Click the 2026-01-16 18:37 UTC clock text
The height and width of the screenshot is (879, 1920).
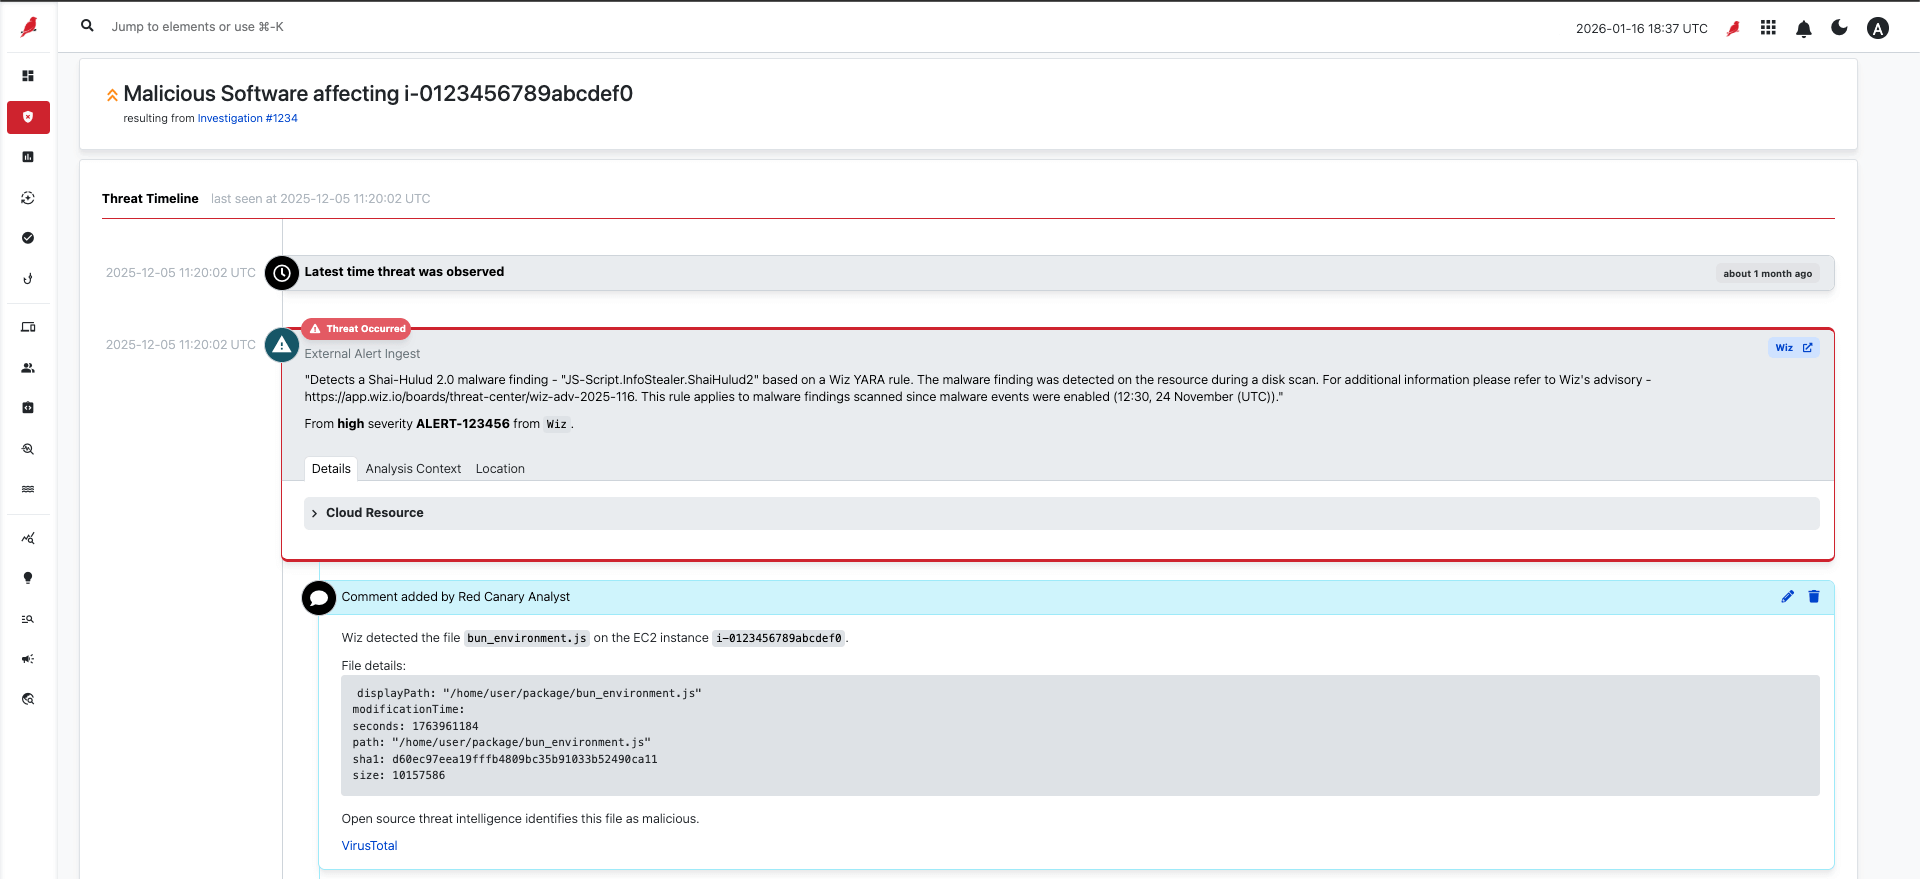[1642, 28]
